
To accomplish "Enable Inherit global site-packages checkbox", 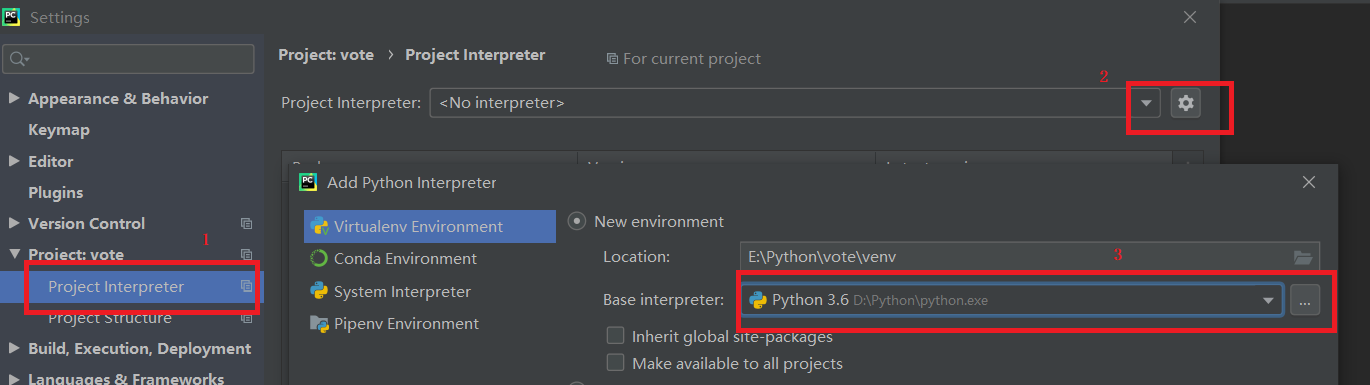I will tap(616, 336).
